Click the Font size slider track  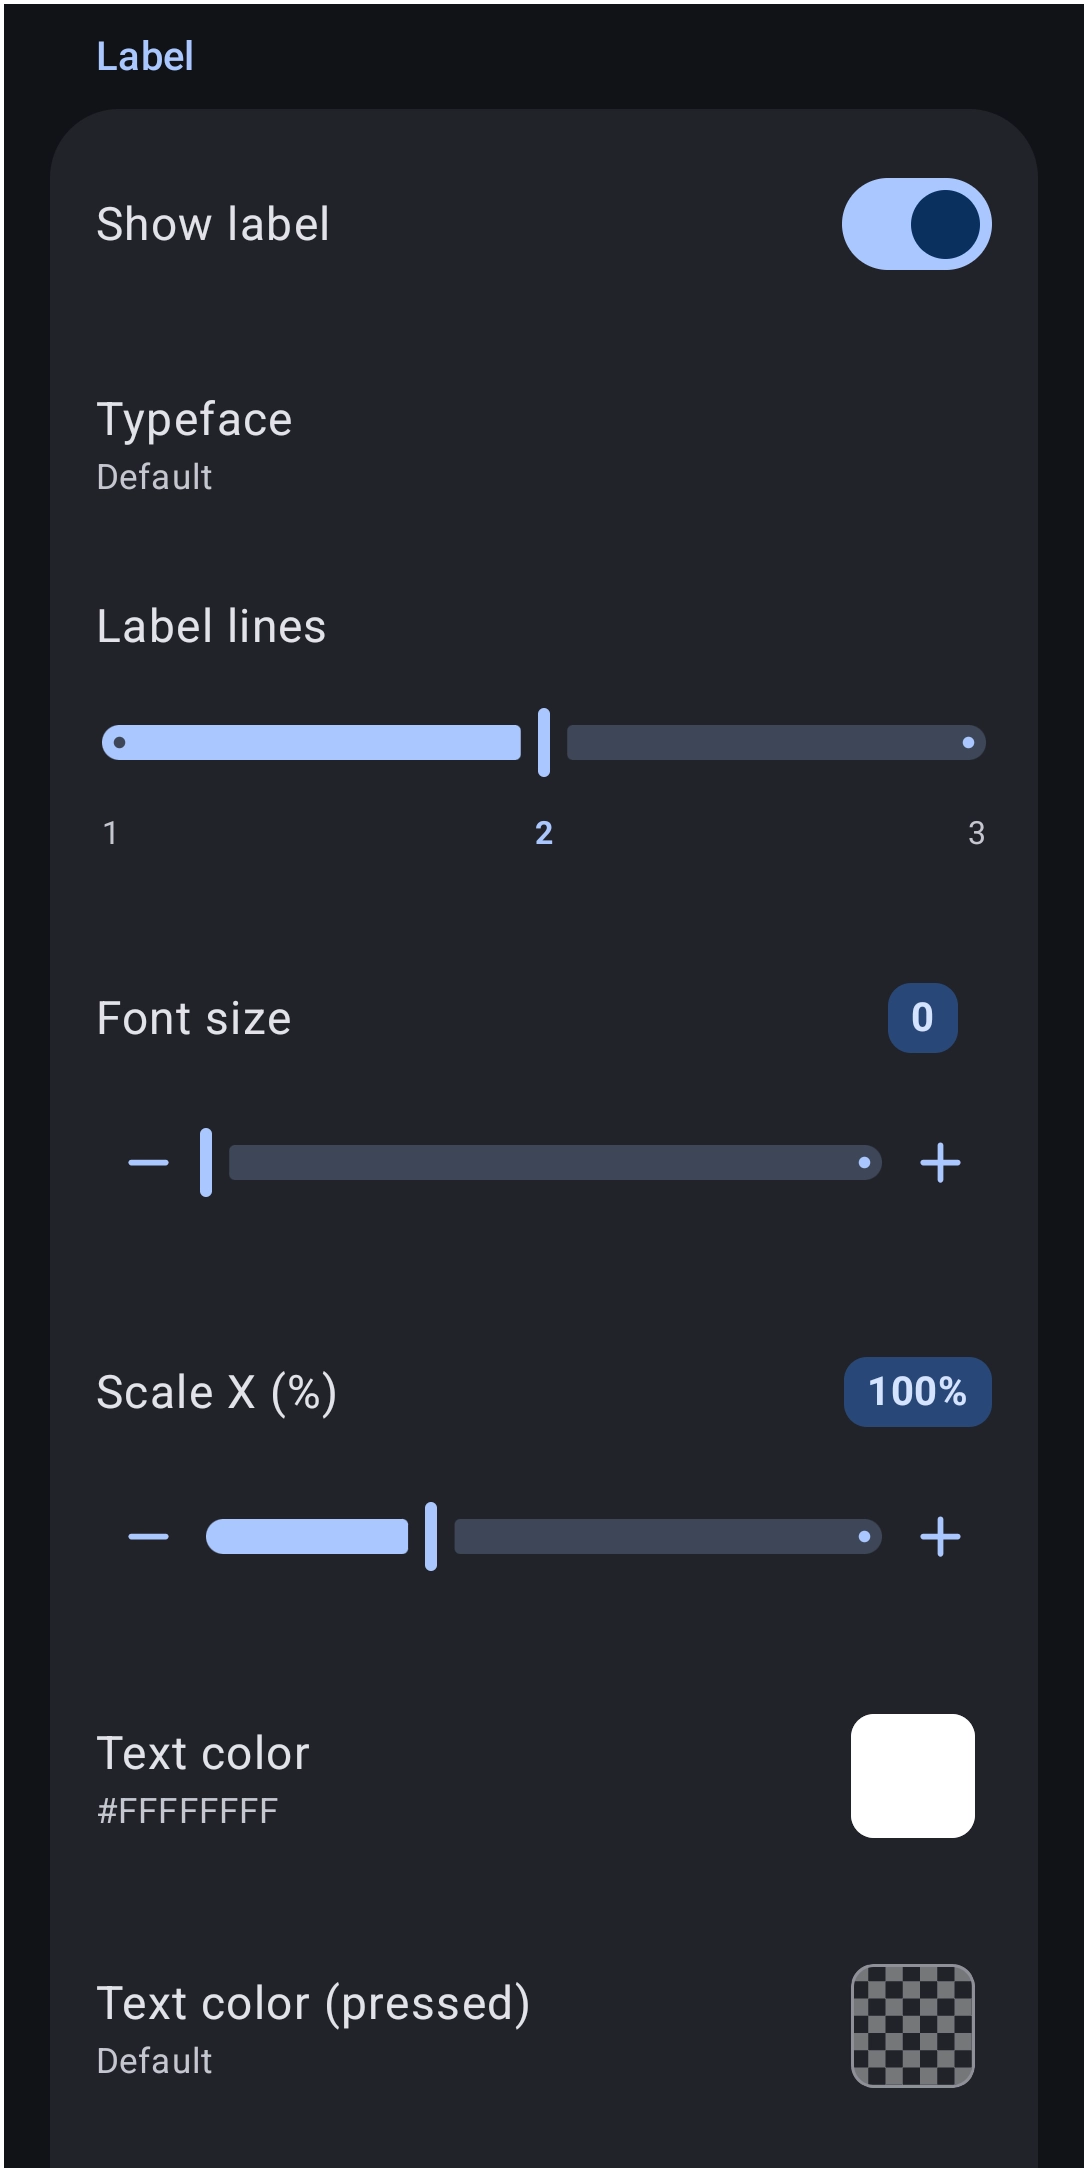pos(555,1162)
